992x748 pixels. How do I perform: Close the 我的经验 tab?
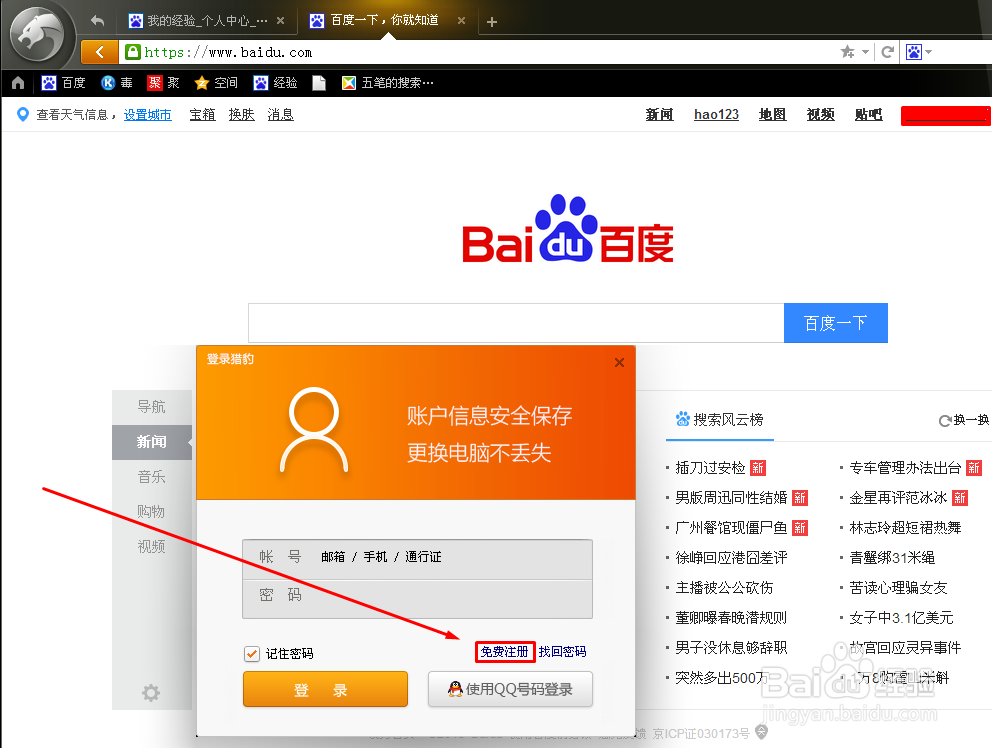[280, 21]
